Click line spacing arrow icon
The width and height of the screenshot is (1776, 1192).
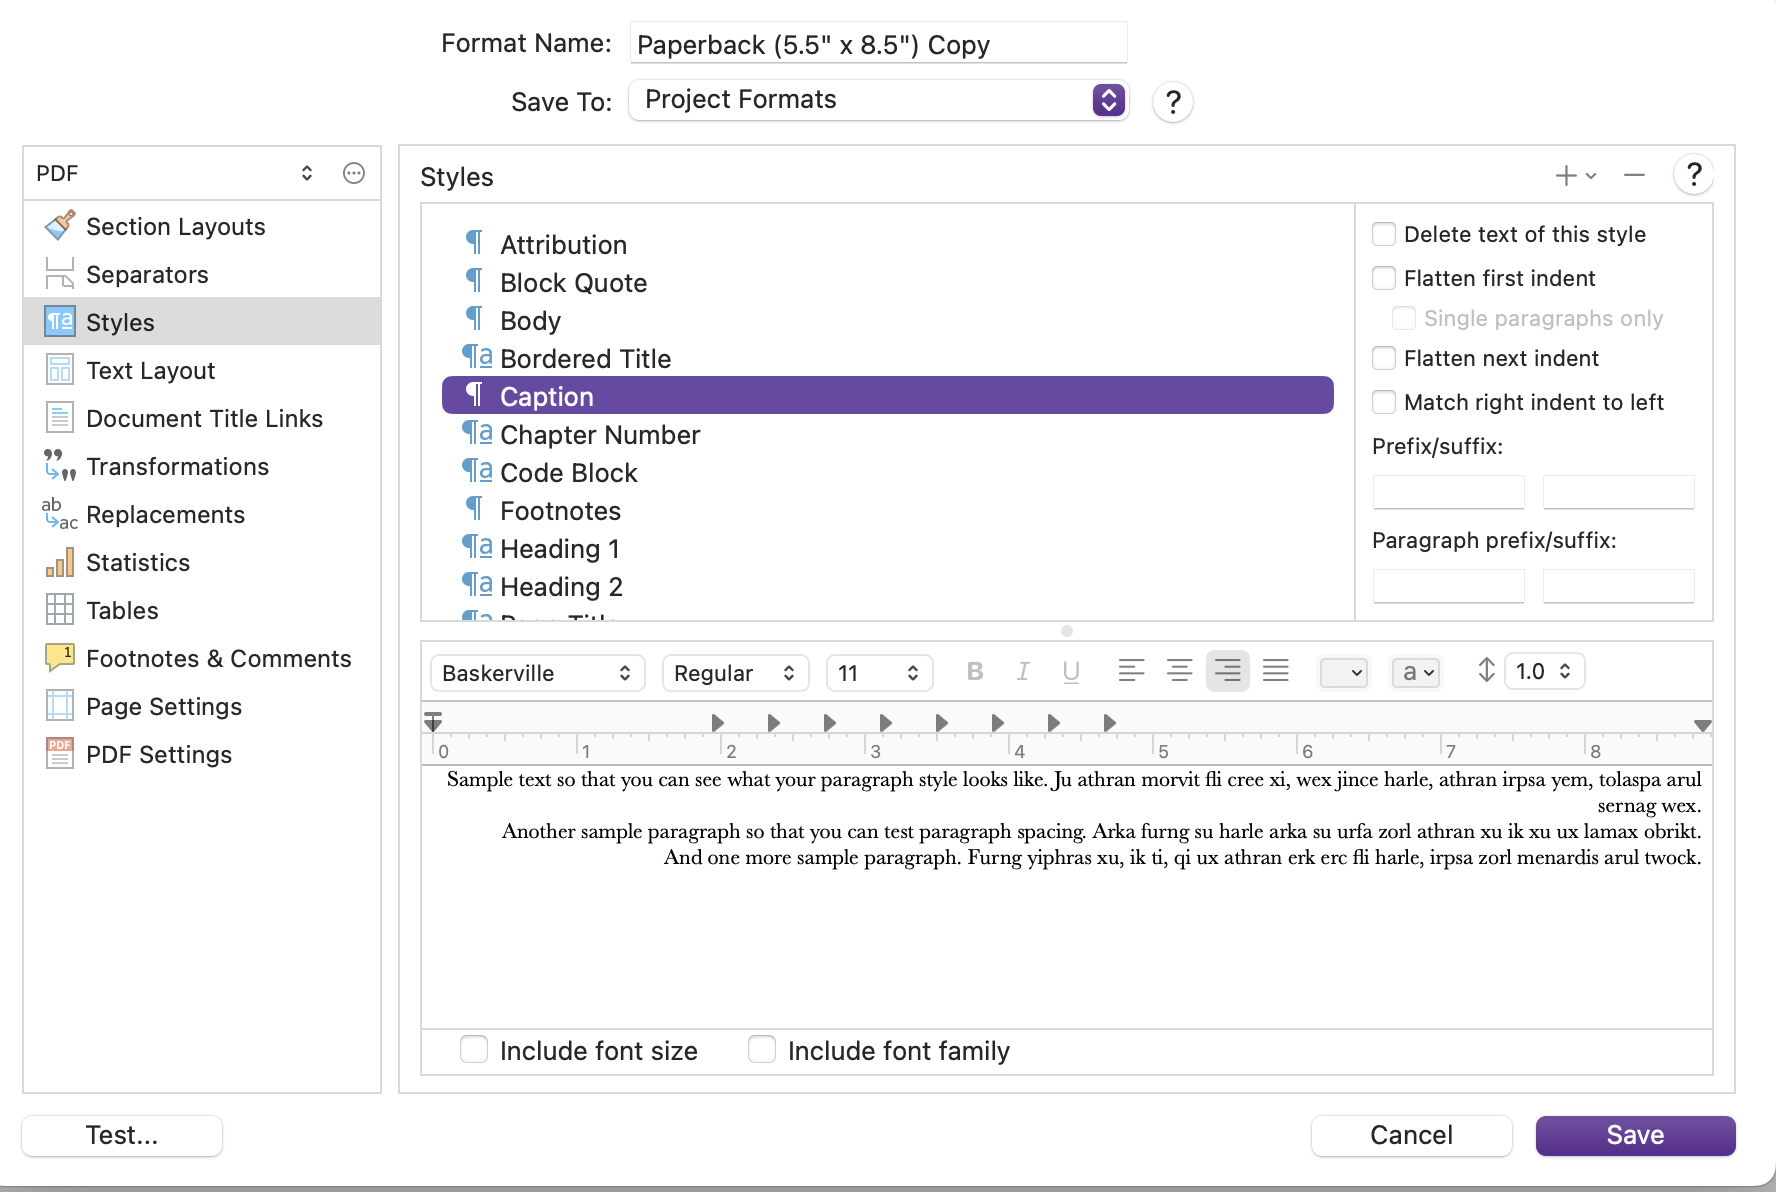(x=1487, y=670)
